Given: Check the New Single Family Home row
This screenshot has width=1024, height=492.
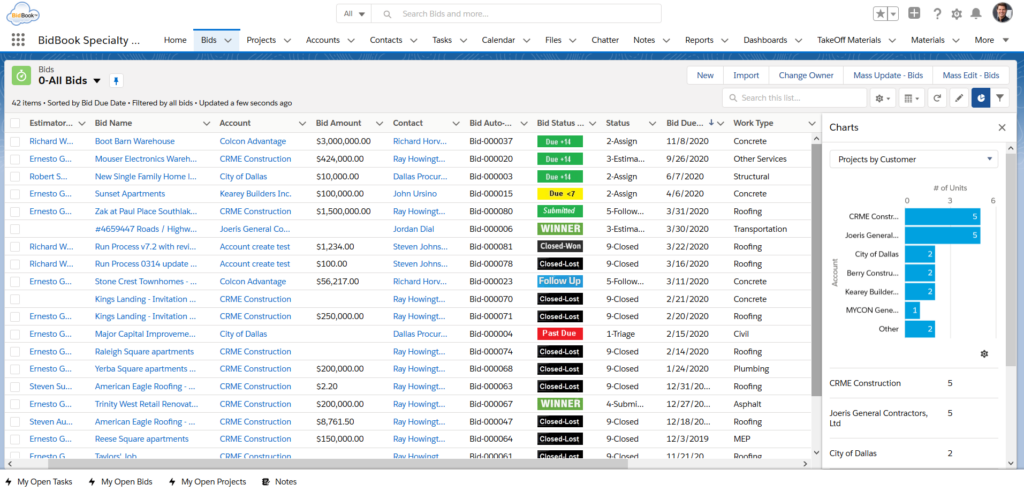Looking at the screenshot, I should pos(15,176).
